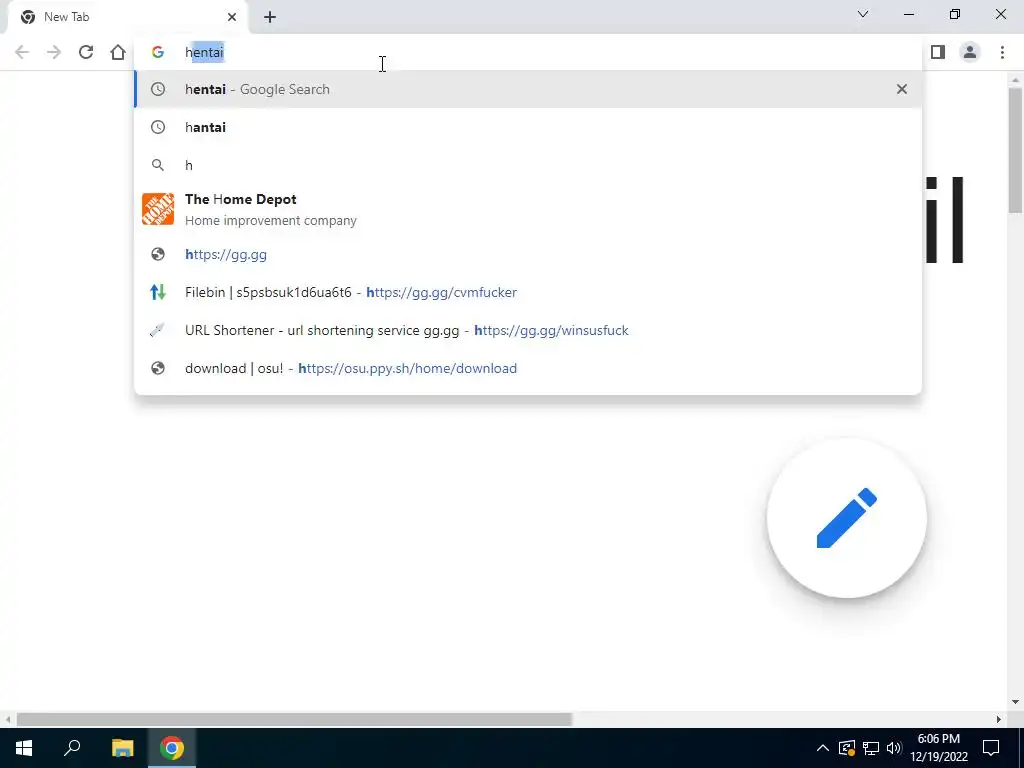Open the volume tray icon
Image resolution: width=1024 pixels, height=768 pixels.
point(894,748)
